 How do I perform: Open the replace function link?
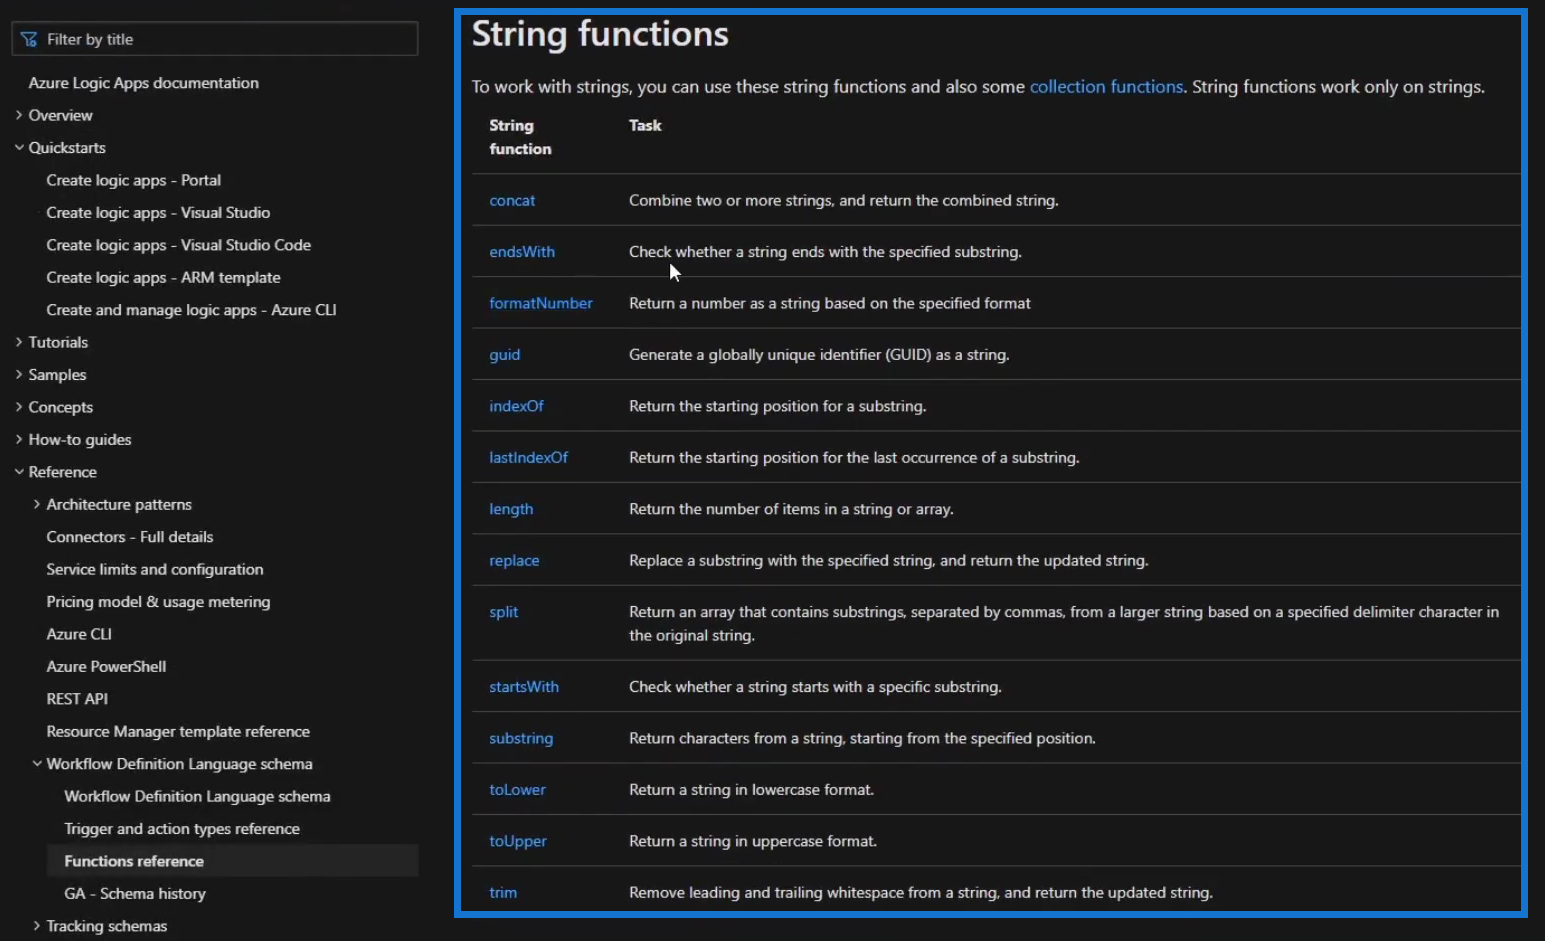(x=514, y=561)
